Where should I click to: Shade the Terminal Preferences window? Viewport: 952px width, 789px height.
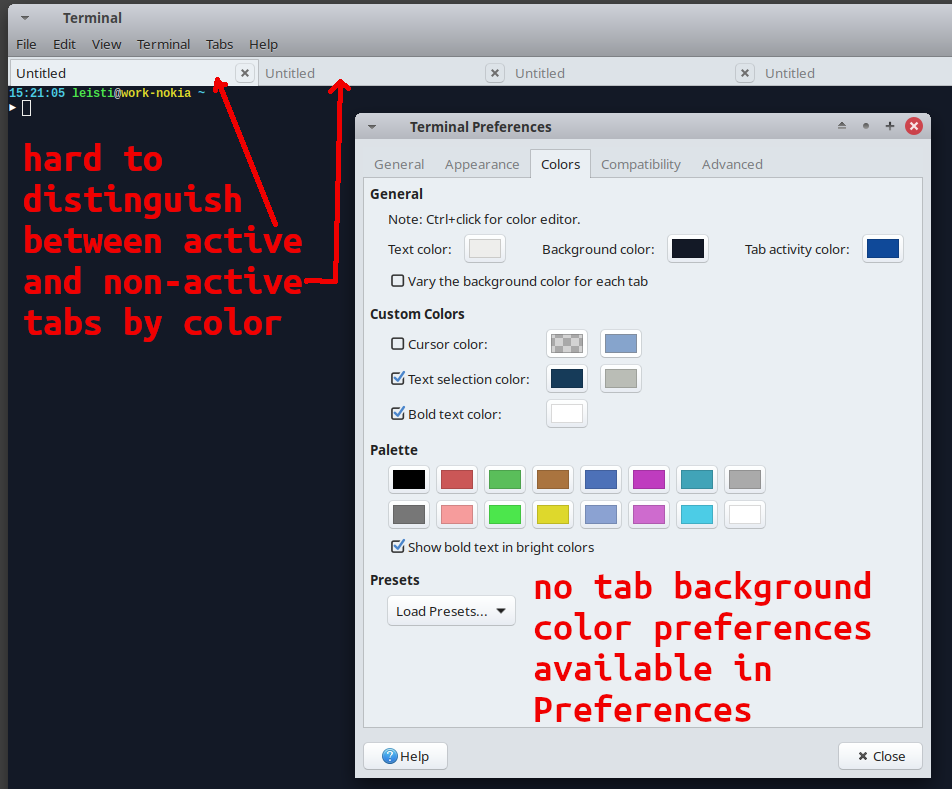click(842, 127)
